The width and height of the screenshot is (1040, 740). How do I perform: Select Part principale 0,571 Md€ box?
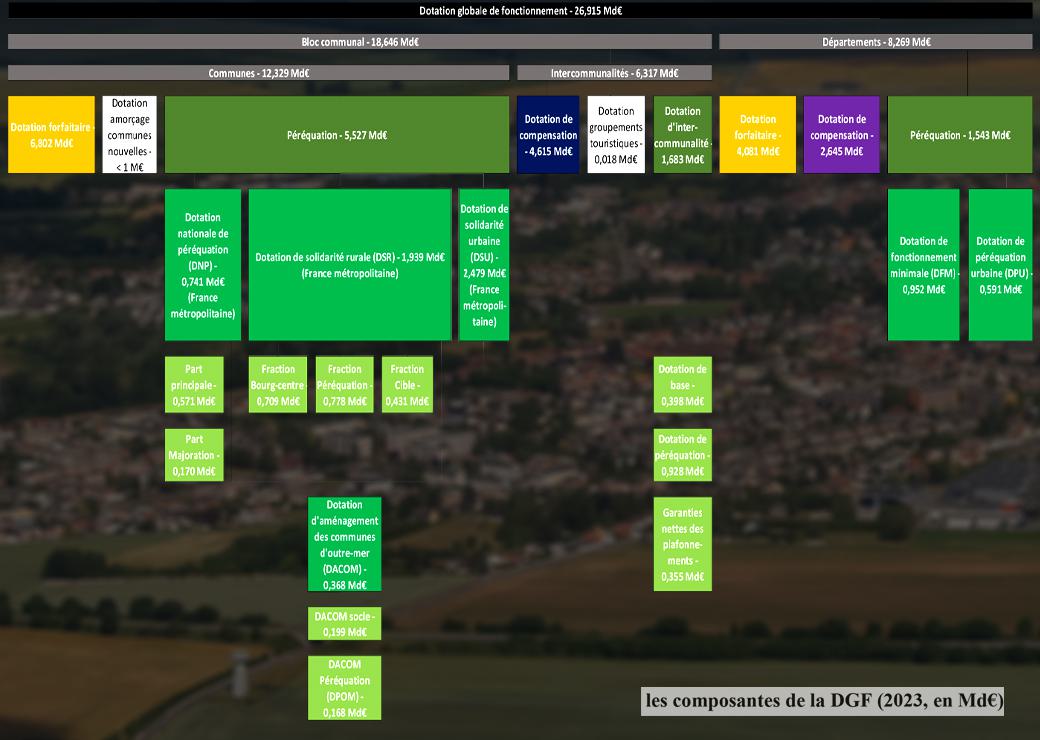tap(194, 385)
